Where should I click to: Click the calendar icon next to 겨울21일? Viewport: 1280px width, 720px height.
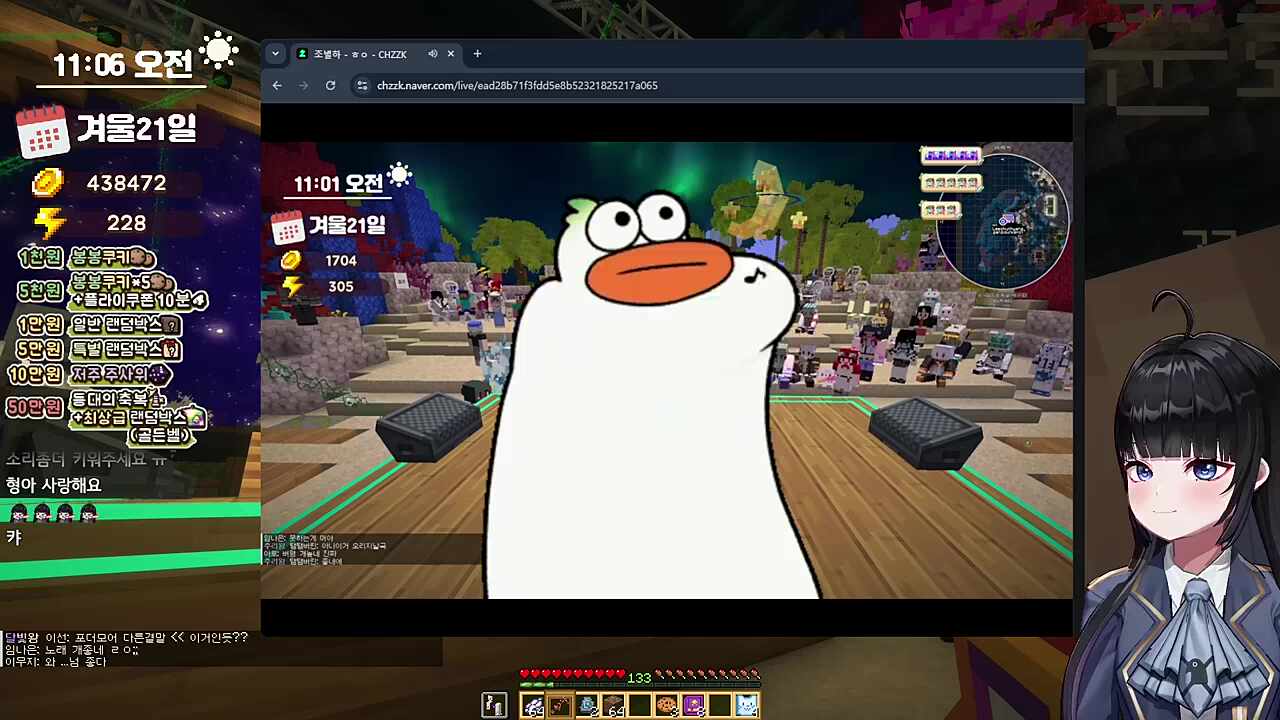[x=43, y=131]
